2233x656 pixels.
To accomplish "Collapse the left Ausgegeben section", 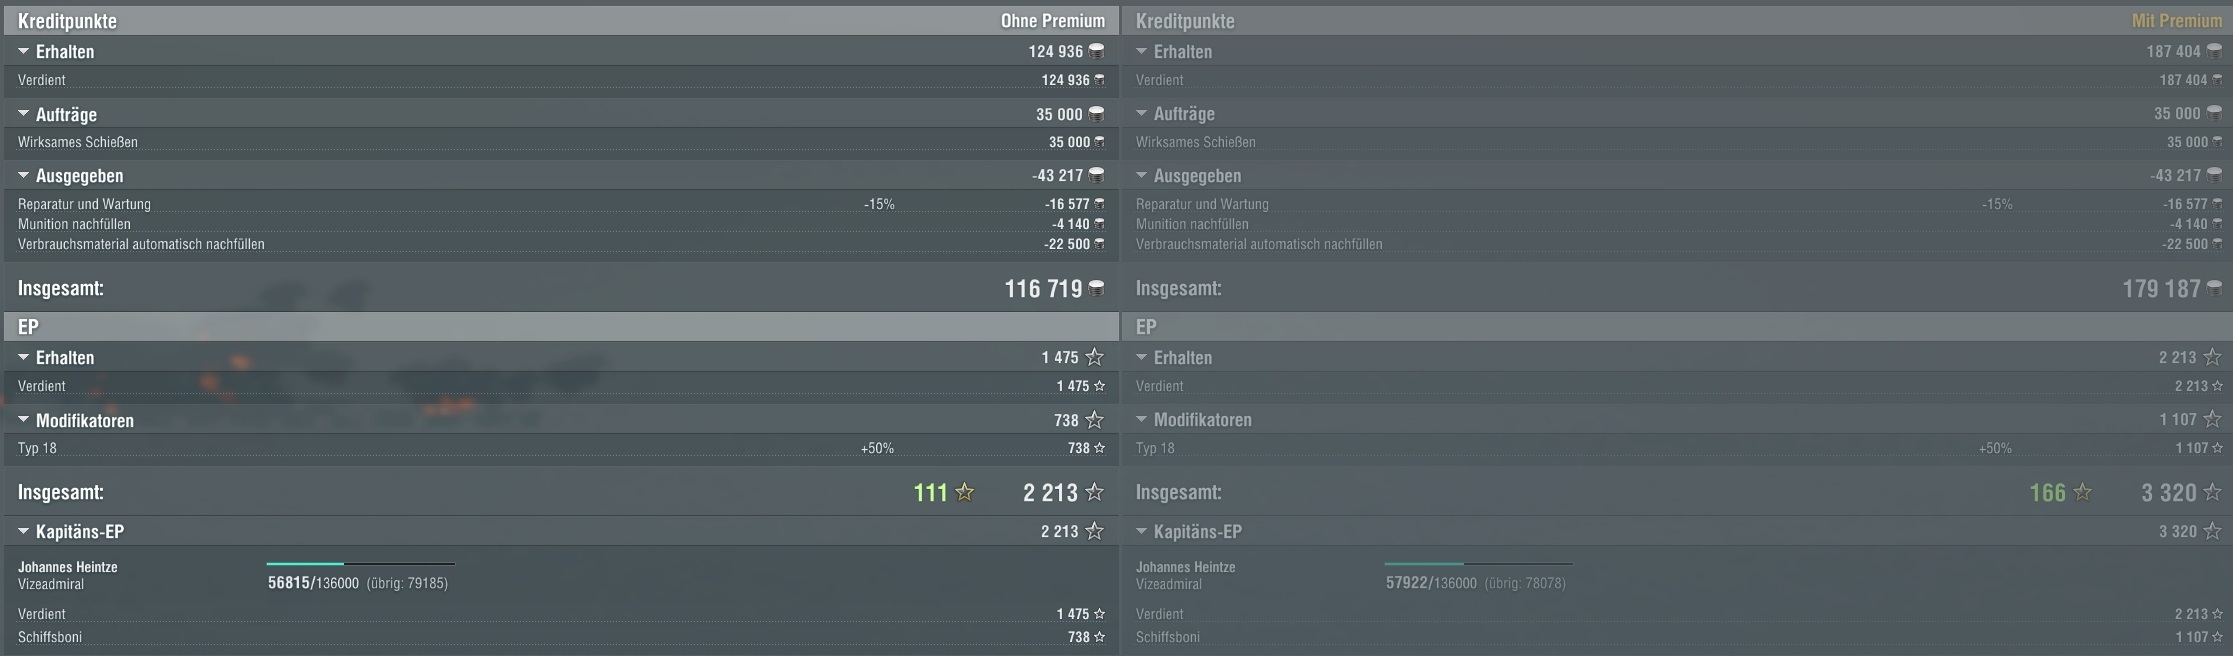I will click(24, 175).
